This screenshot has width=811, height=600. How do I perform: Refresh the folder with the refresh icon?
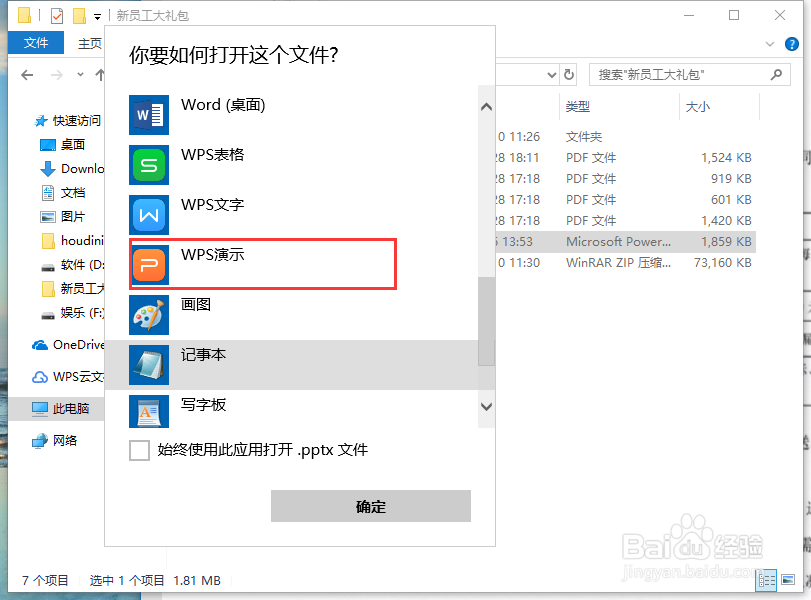tap(569, 75)
